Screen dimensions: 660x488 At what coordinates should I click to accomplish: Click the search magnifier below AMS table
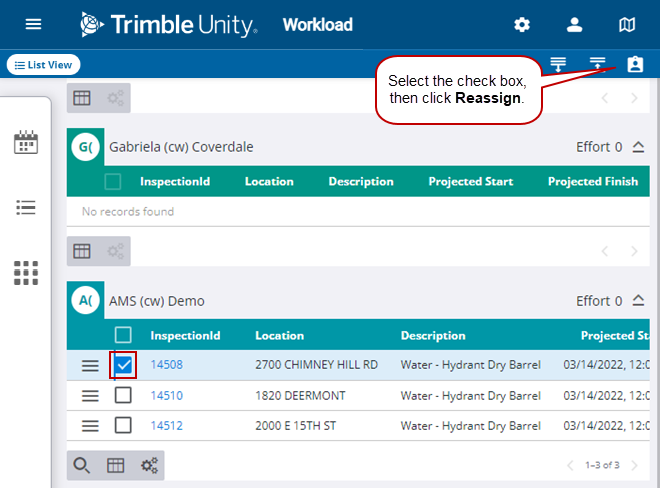pyautogui.click(x=82, y=465)
